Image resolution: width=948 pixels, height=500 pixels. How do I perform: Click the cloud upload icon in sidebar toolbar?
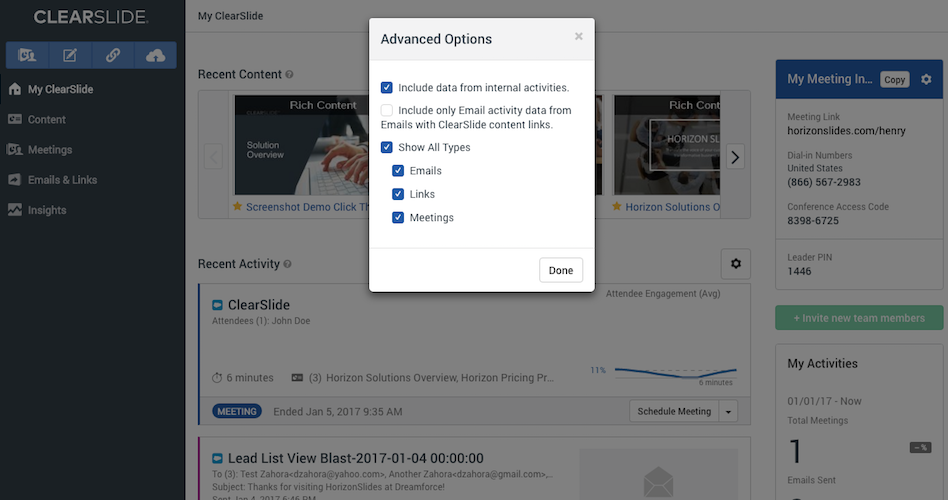pyautogui.click(x=155, y=55)
